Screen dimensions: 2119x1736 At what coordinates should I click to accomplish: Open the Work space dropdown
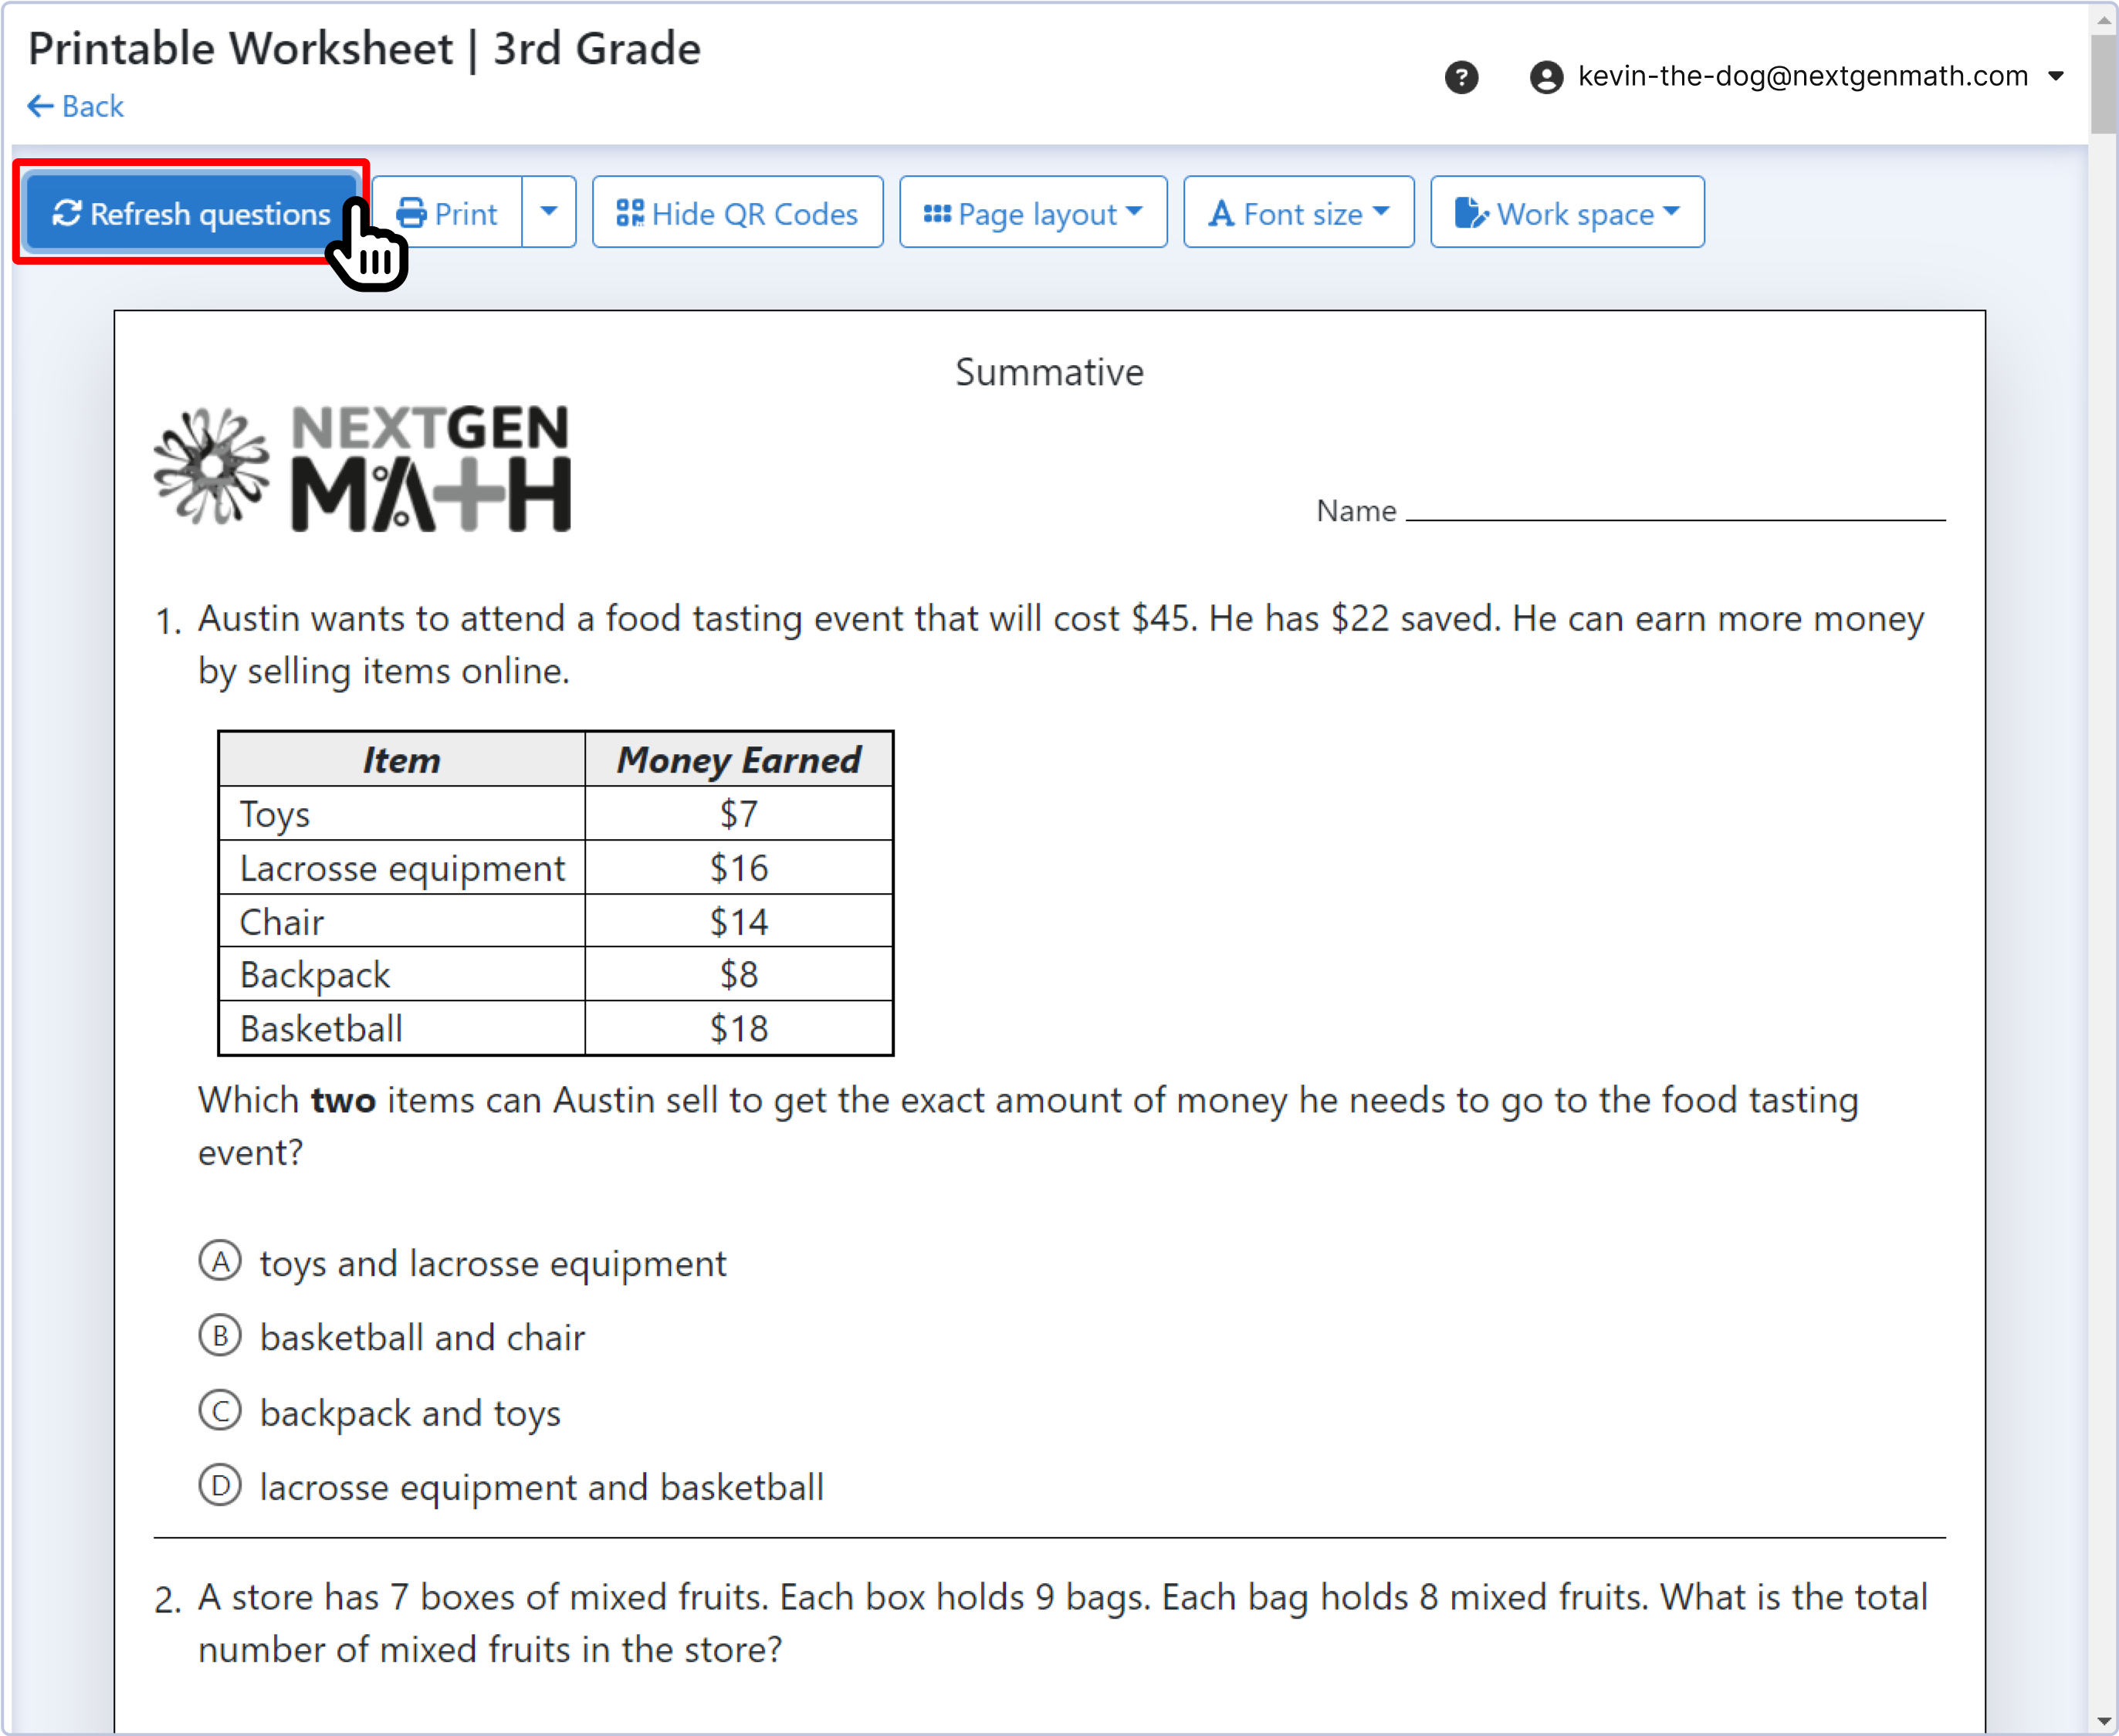[x=1567, y=213]
